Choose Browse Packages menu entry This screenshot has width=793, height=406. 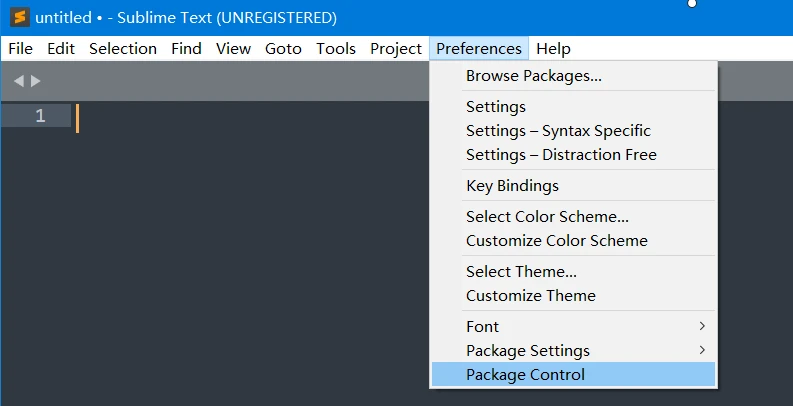click(533, 75)
